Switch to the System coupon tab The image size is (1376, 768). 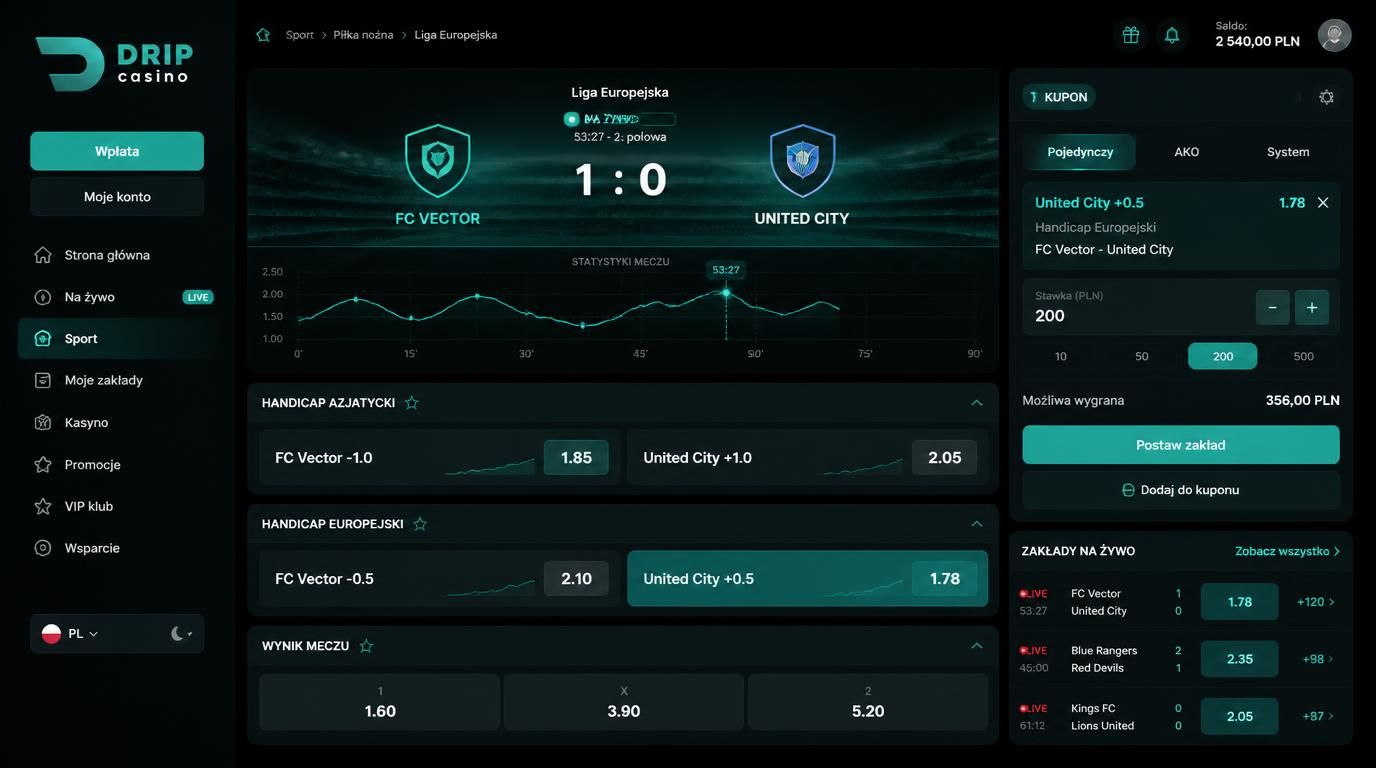(1288, 152)
